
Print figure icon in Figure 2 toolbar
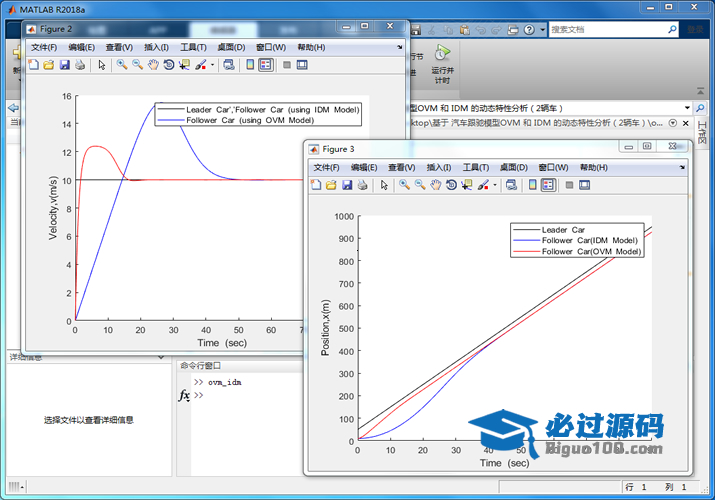coord(80,65)
